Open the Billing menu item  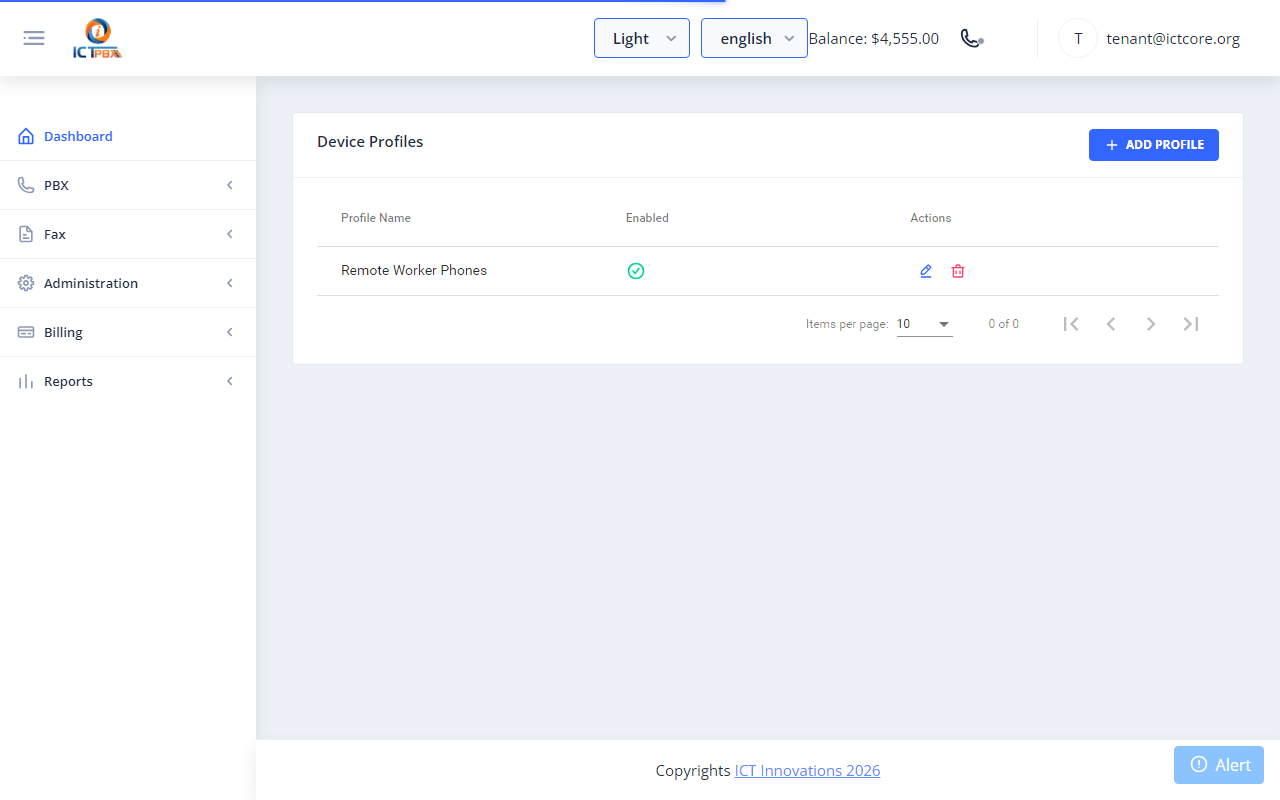[x=128, y=332]
